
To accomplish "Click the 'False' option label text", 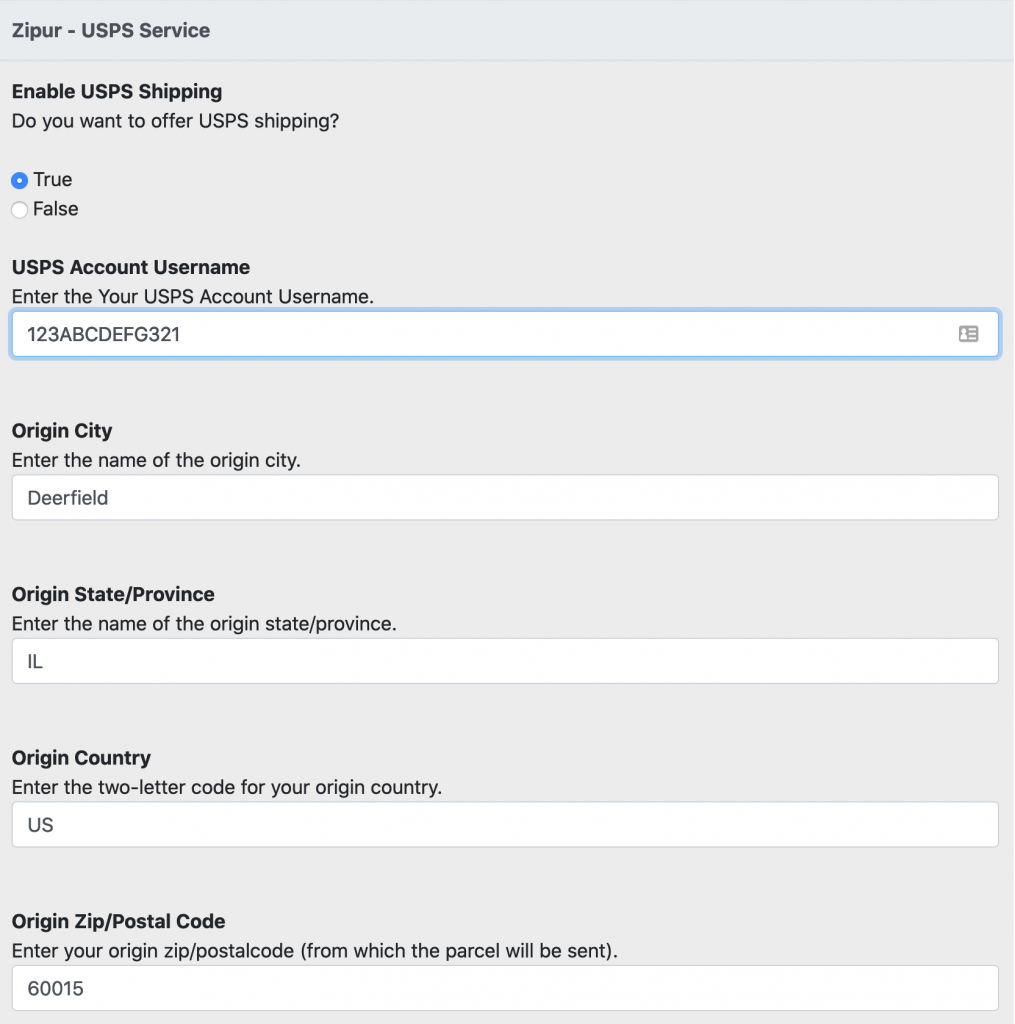I will point(56,209).
